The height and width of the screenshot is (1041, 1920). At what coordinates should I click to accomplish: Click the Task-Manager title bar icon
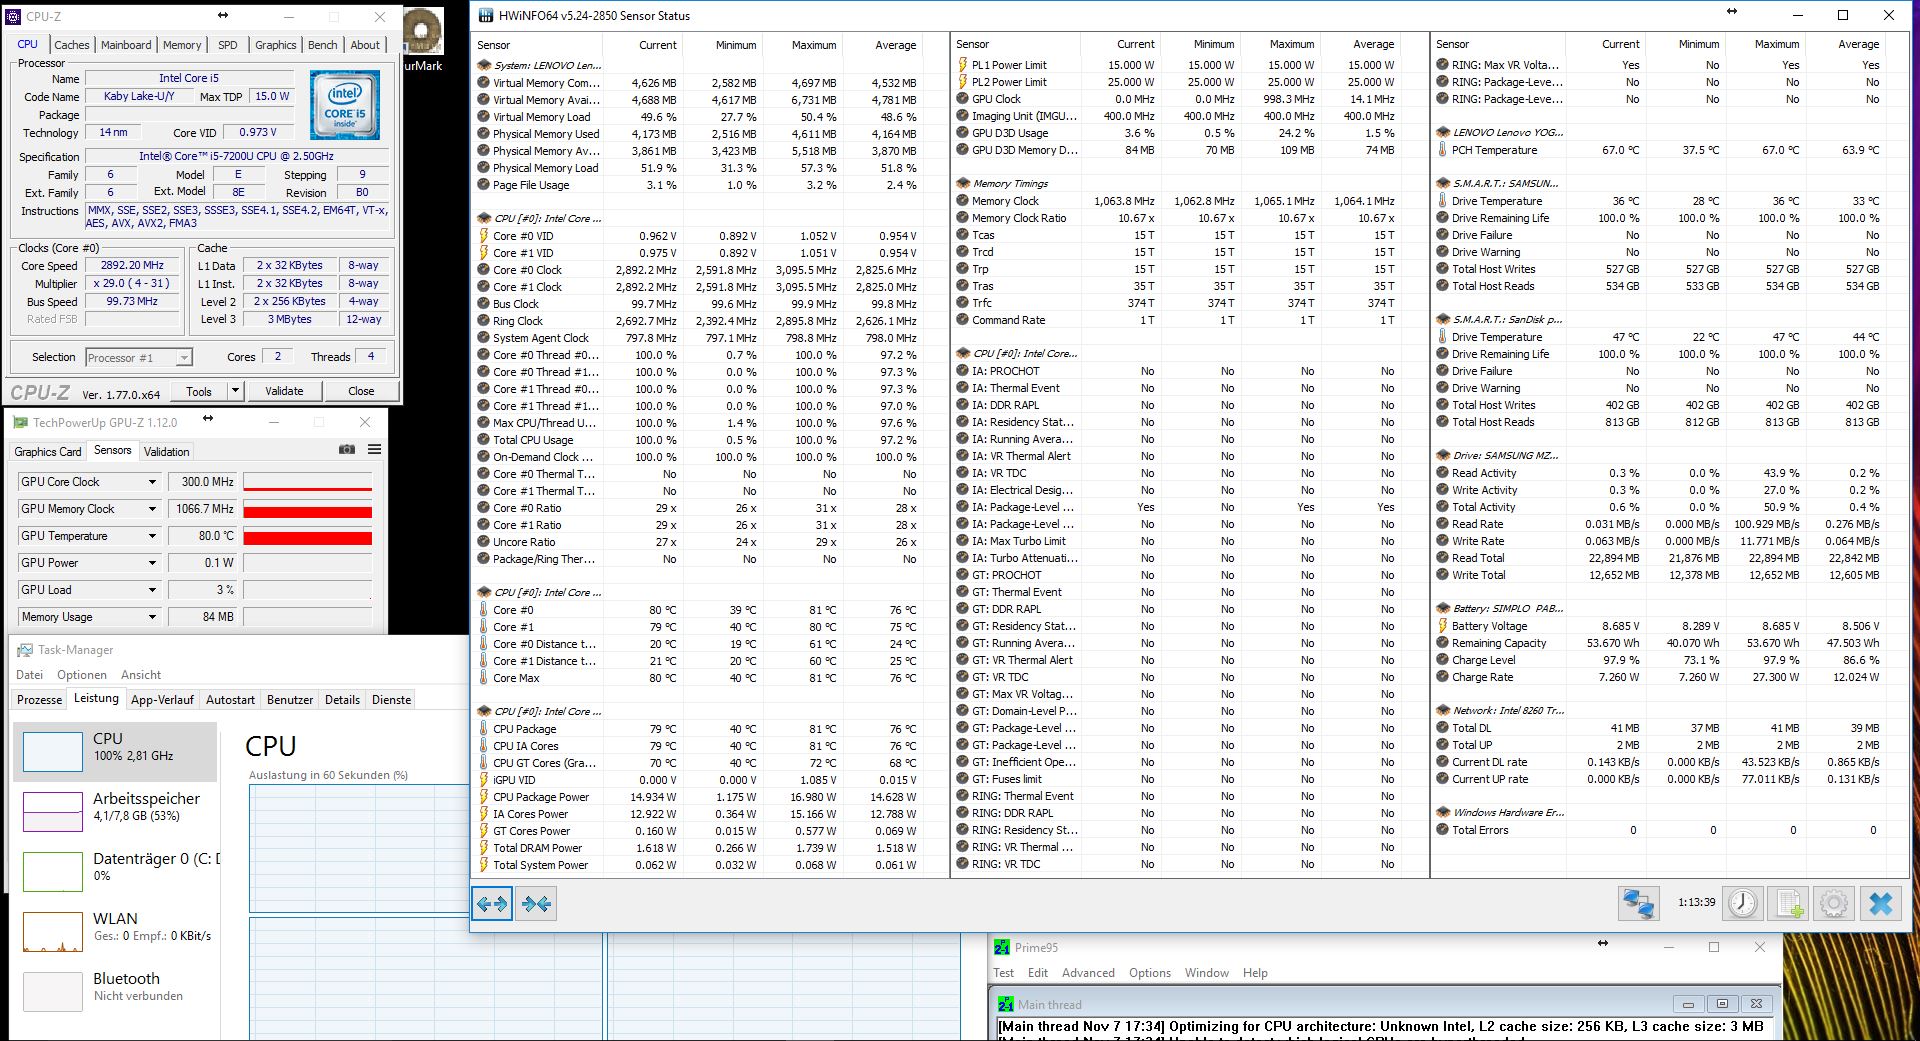tap(25, 650)
